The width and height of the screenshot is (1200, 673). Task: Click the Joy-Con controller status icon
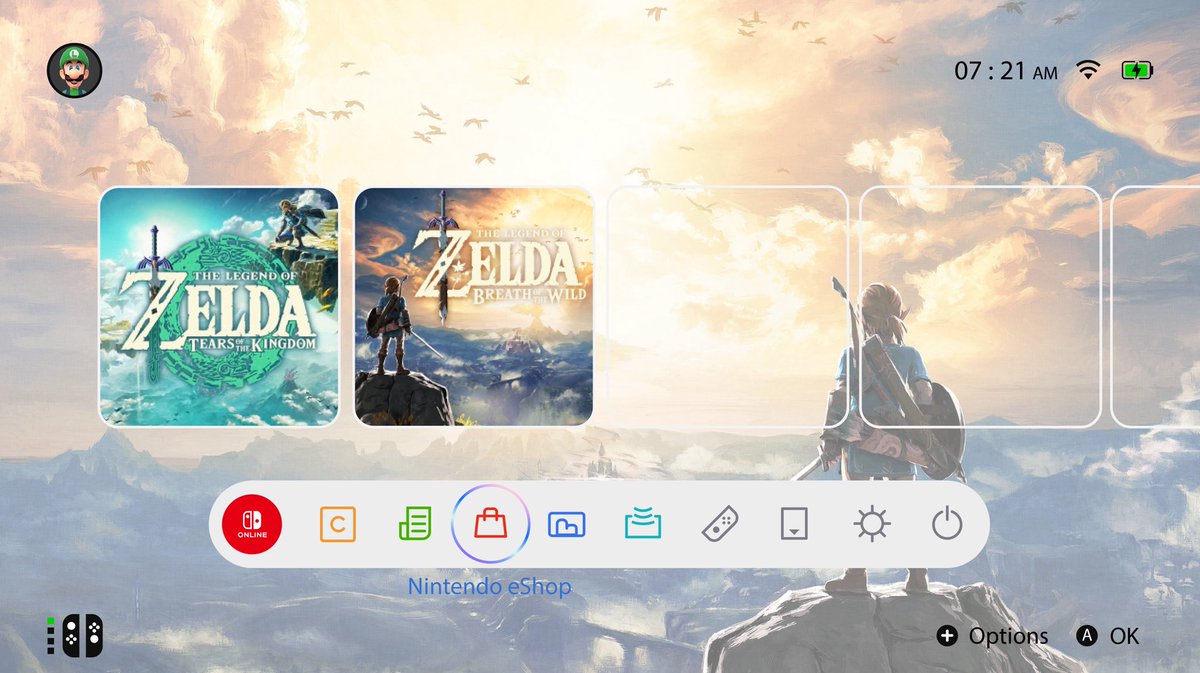pyautogui.click(x=75, y=635)
